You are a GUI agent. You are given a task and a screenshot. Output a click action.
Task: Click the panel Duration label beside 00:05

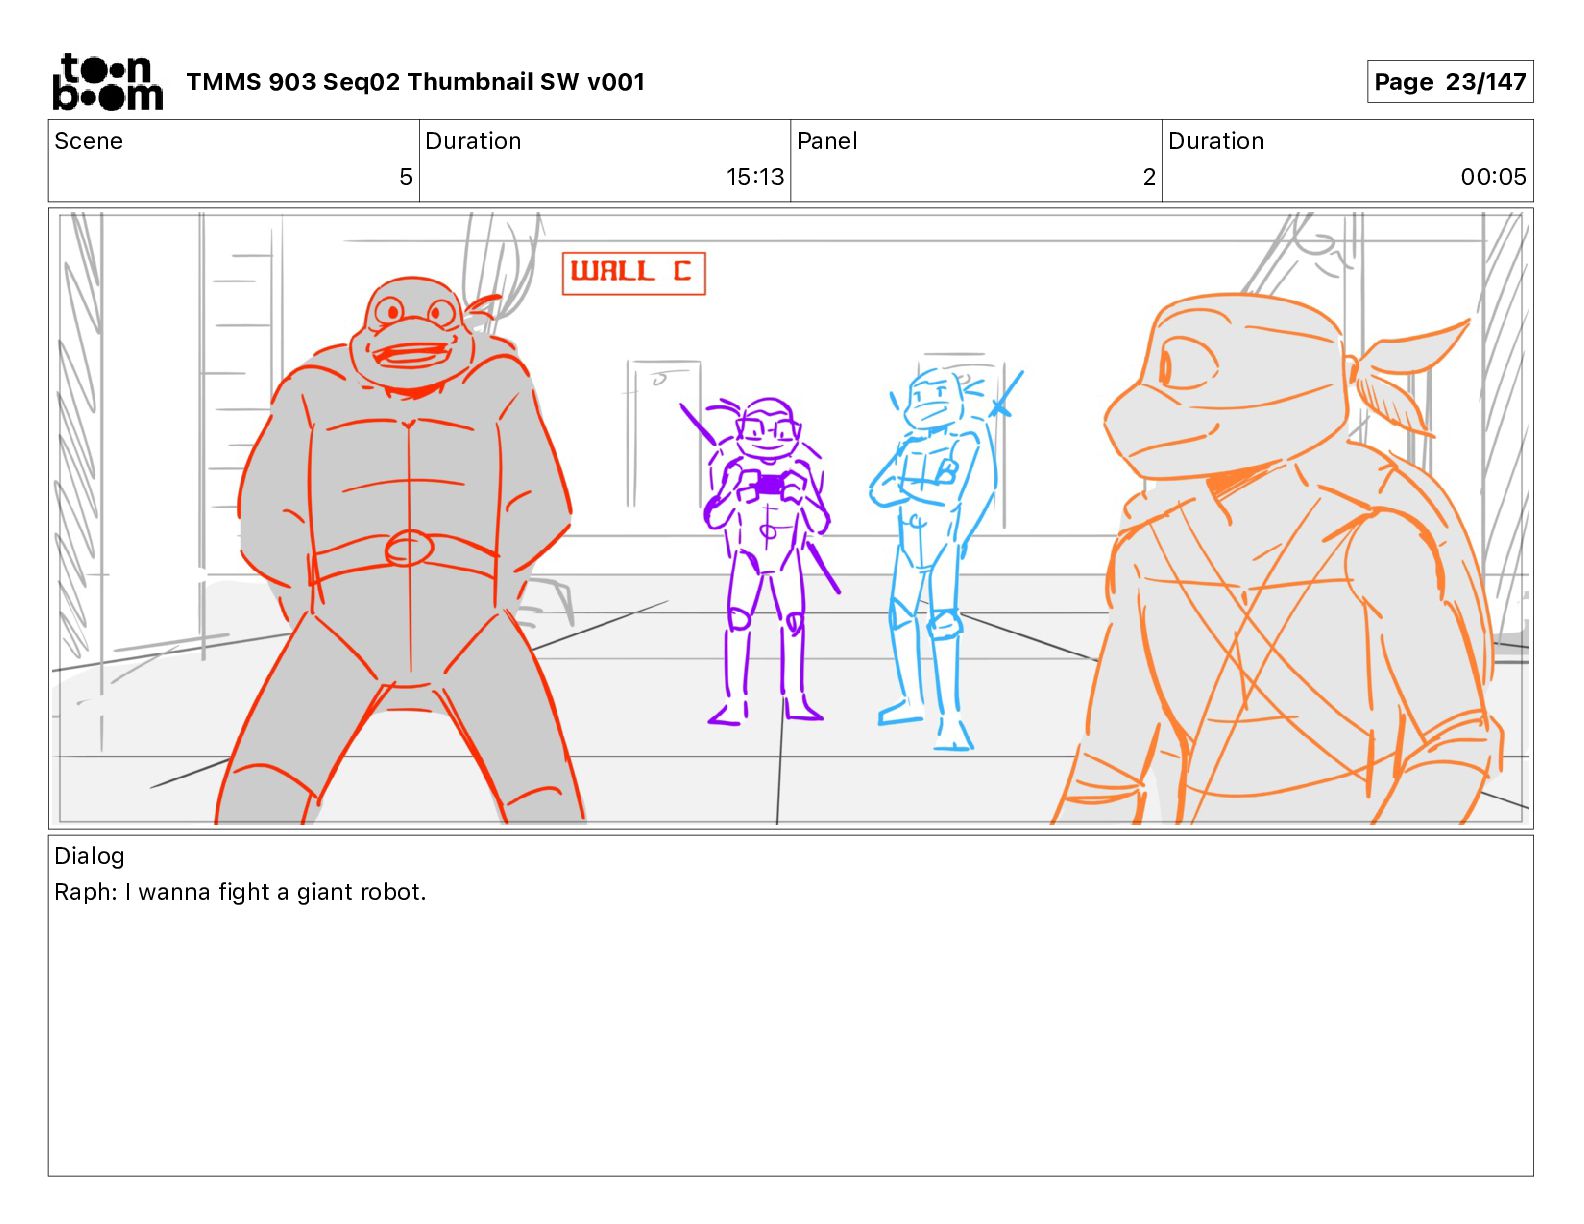pyautogui.click(x=1216, y=141)
